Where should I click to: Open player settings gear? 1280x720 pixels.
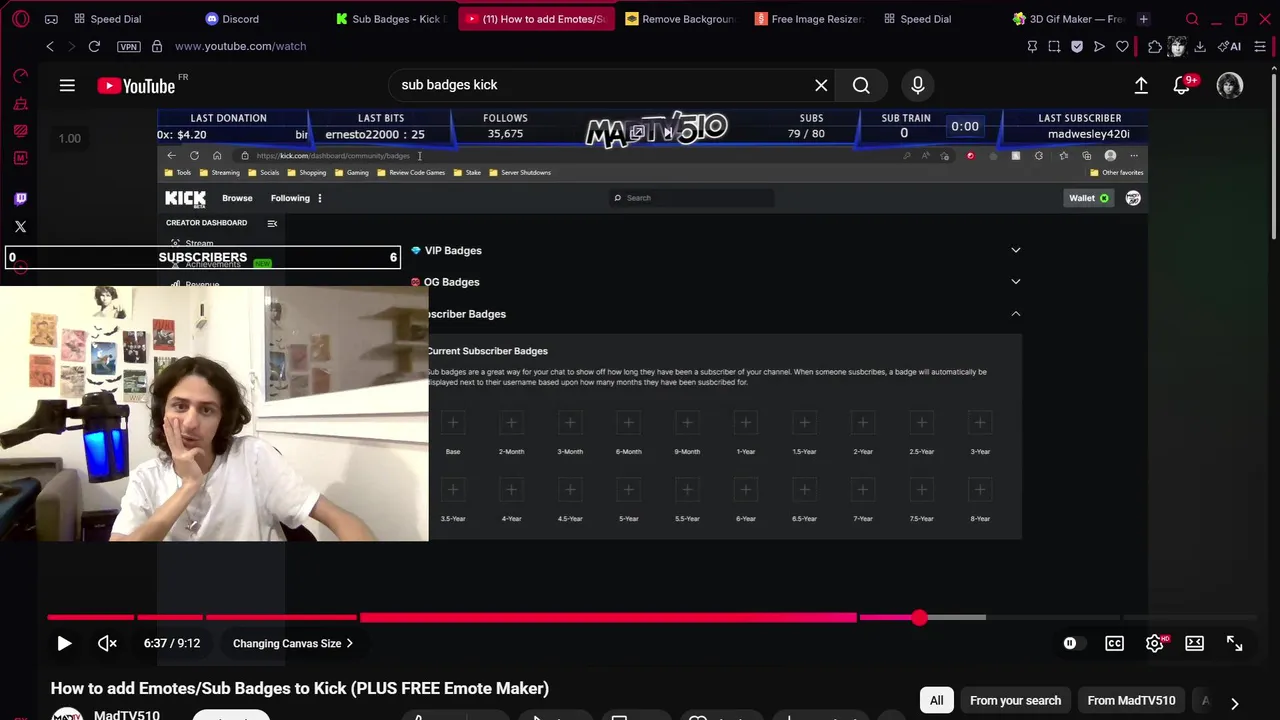[1155, 644]
